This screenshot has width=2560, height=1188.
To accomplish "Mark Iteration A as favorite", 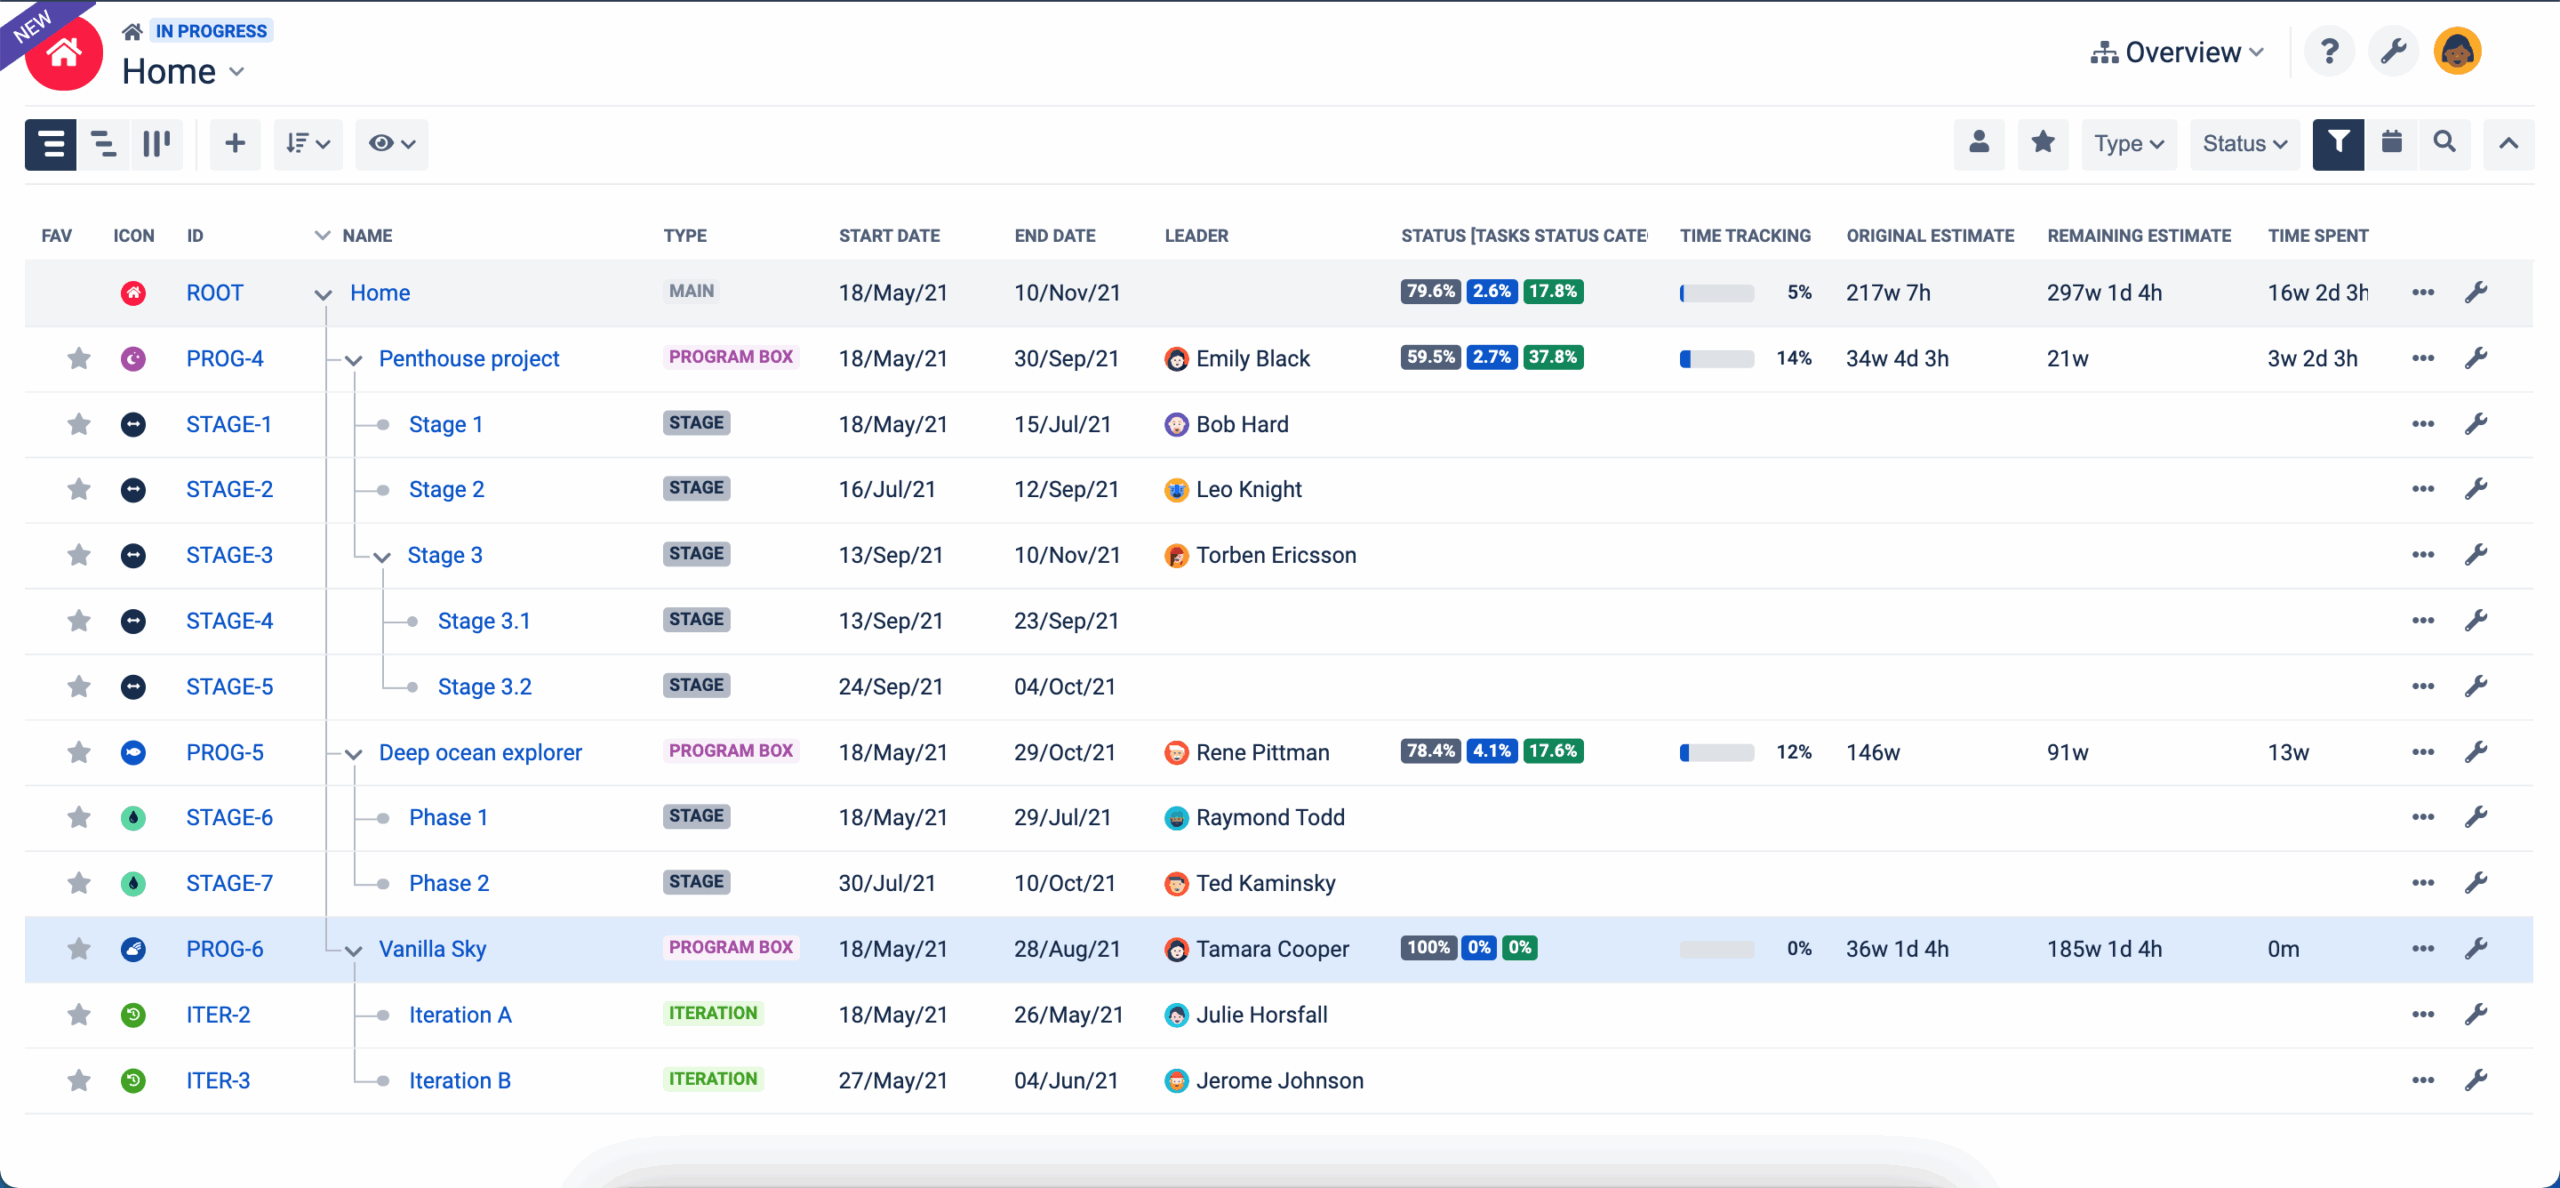I will [79, 1014].
